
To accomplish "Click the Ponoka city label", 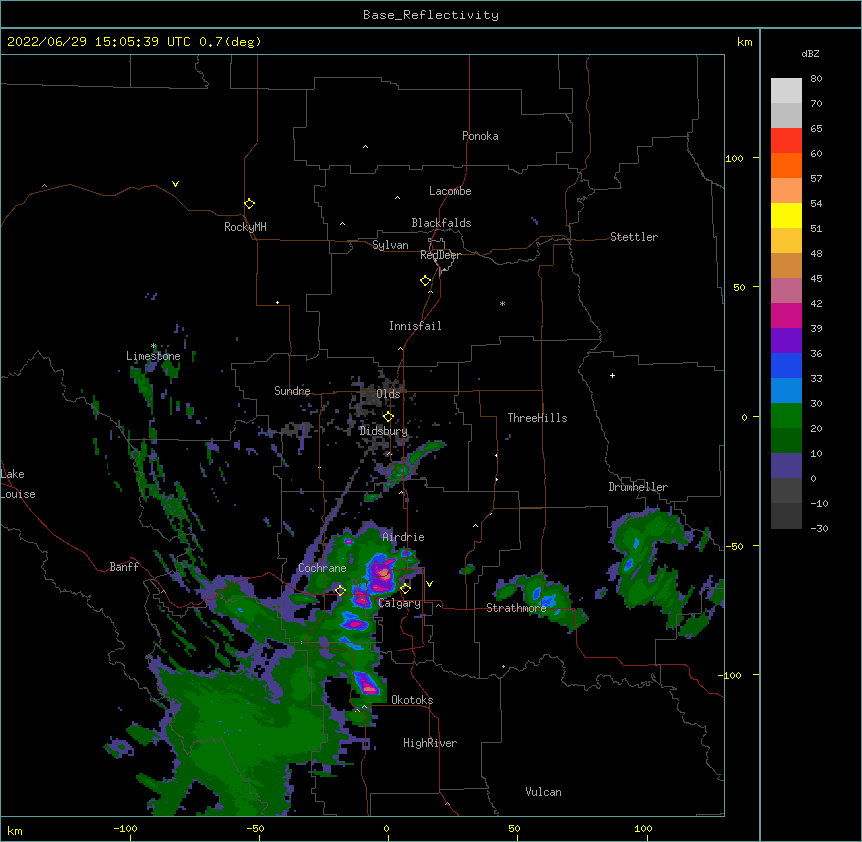I will click(x=480, y=136).
